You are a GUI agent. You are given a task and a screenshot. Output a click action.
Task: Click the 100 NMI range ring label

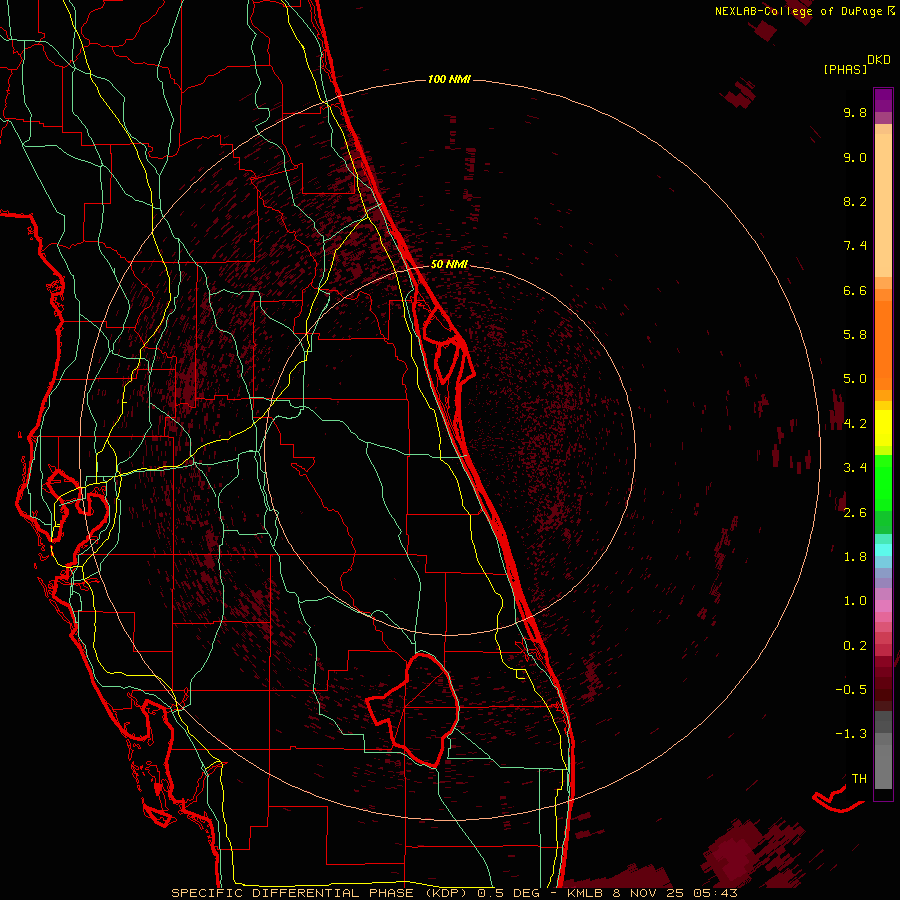(x=449, y=79)
